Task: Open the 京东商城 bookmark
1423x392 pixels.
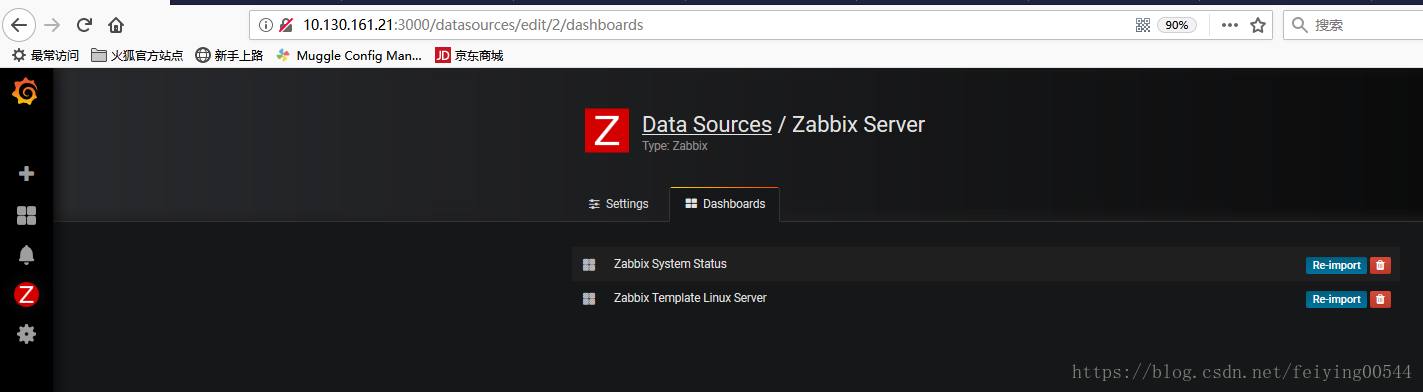Action: [469, 56]
